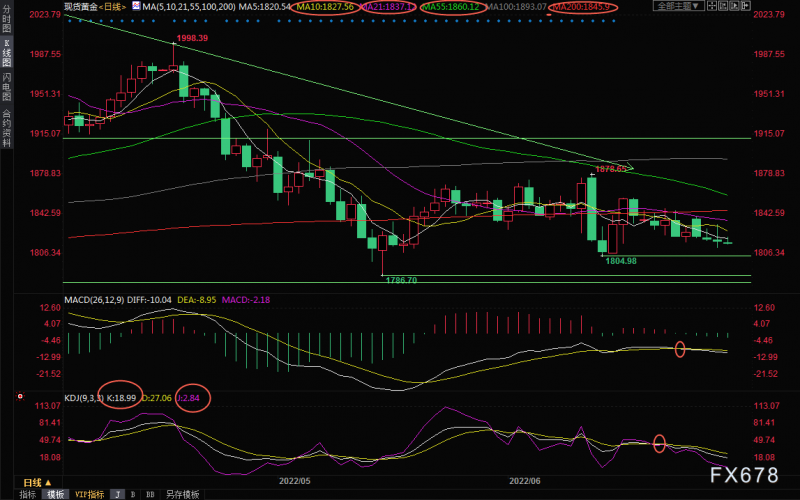Image resolution: width=800 pixels, height=500 pixels.
Task: Open the 合约资料 sidebar view
Action: (x=6, y=128)
